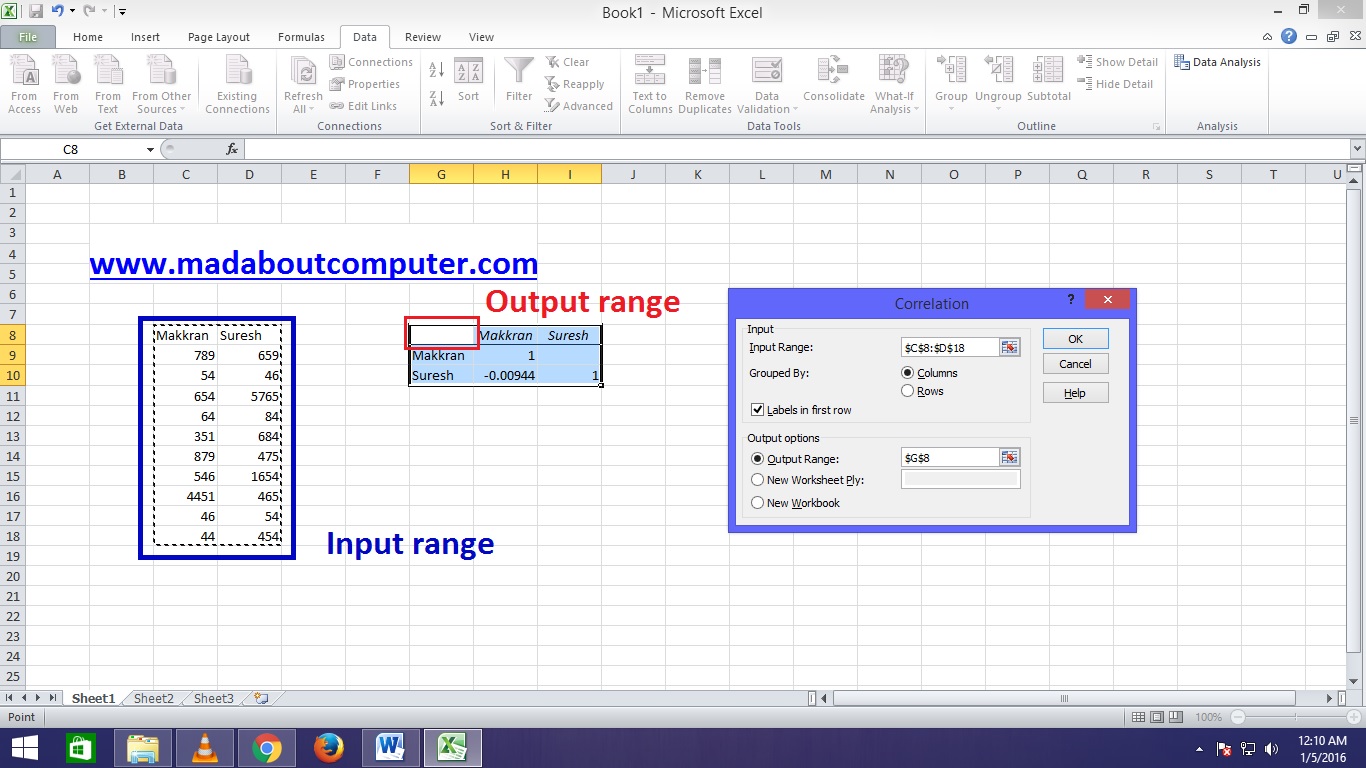The height and width of the screenshot is (768, 1366).
Task: Click Connections in the ribbon
Action: (x=371, y=62)
